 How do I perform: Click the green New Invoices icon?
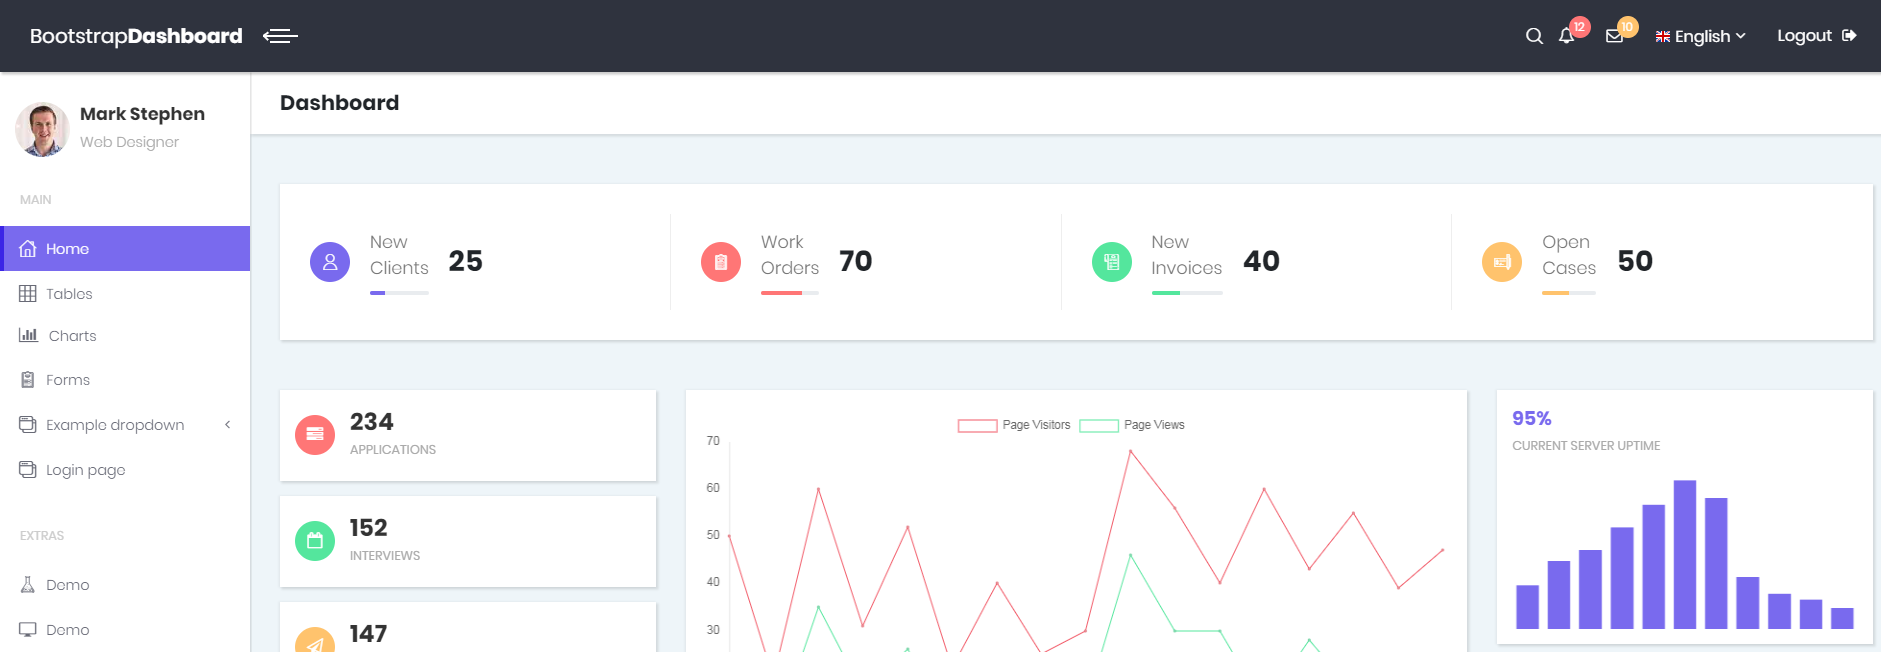tap(1112, 262)
